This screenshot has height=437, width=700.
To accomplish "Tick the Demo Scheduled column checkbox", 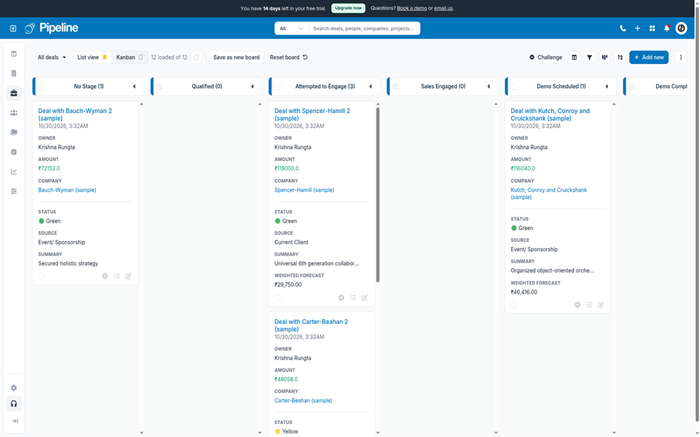I will click(x=514, y=87).
